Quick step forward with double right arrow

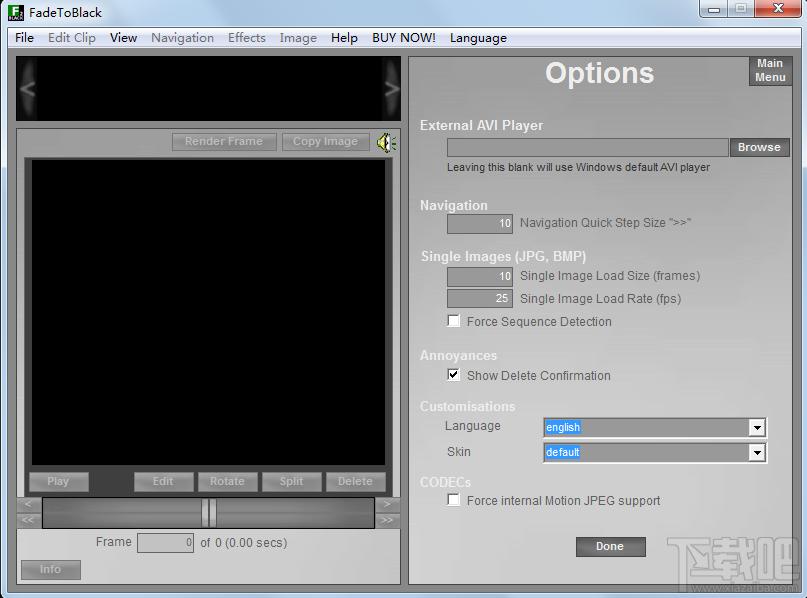388,520
